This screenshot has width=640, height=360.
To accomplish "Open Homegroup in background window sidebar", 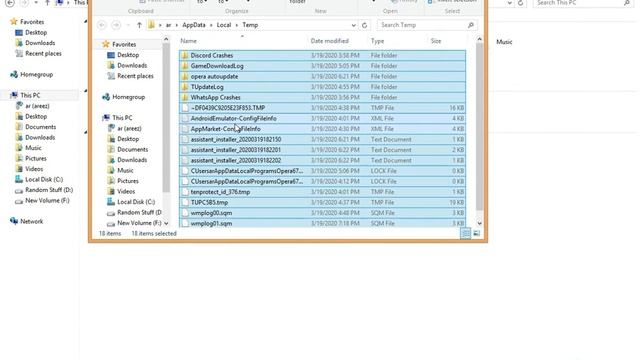I will (32, 75).
